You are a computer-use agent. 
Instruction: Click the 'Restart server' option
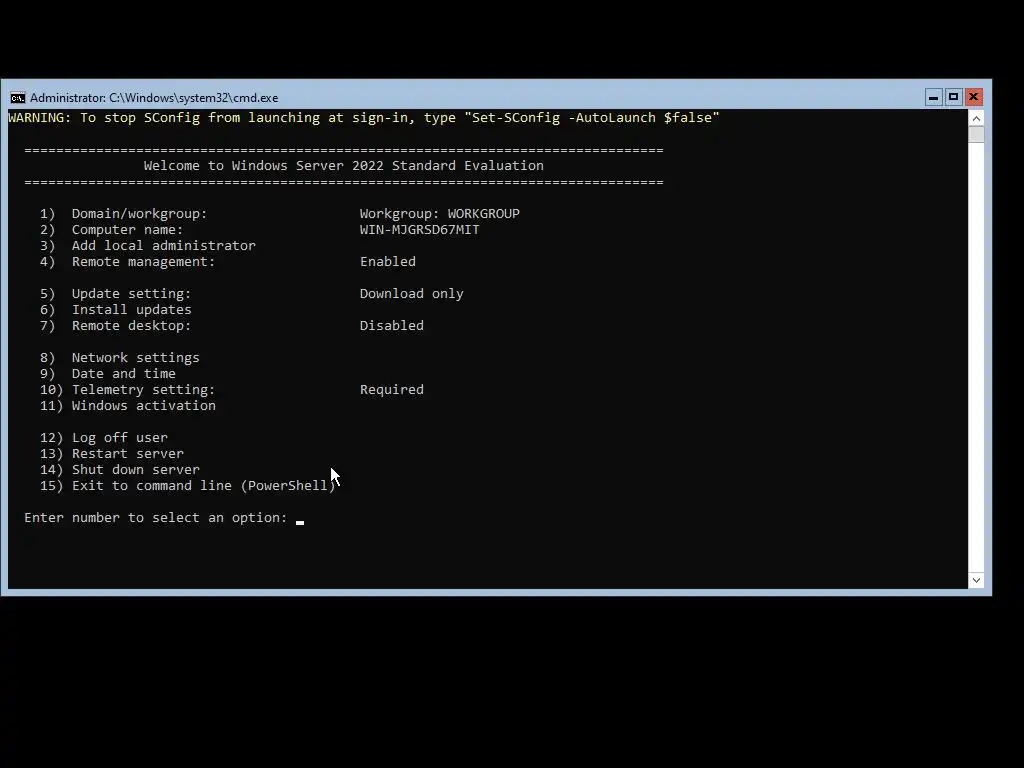point(112,454)
